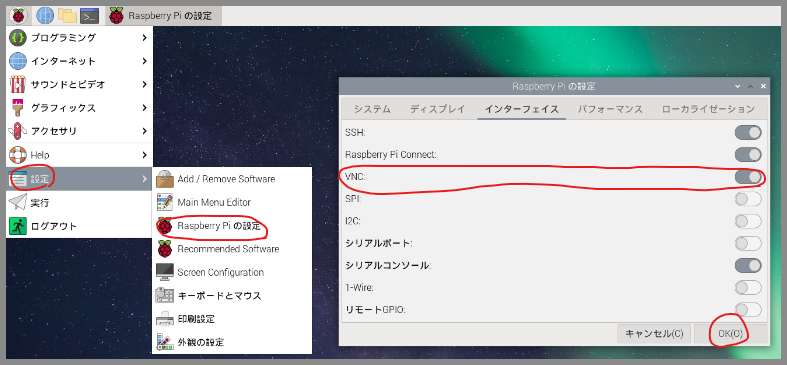Click the 設定 preferences menu icon

click(x=19, y=179)
